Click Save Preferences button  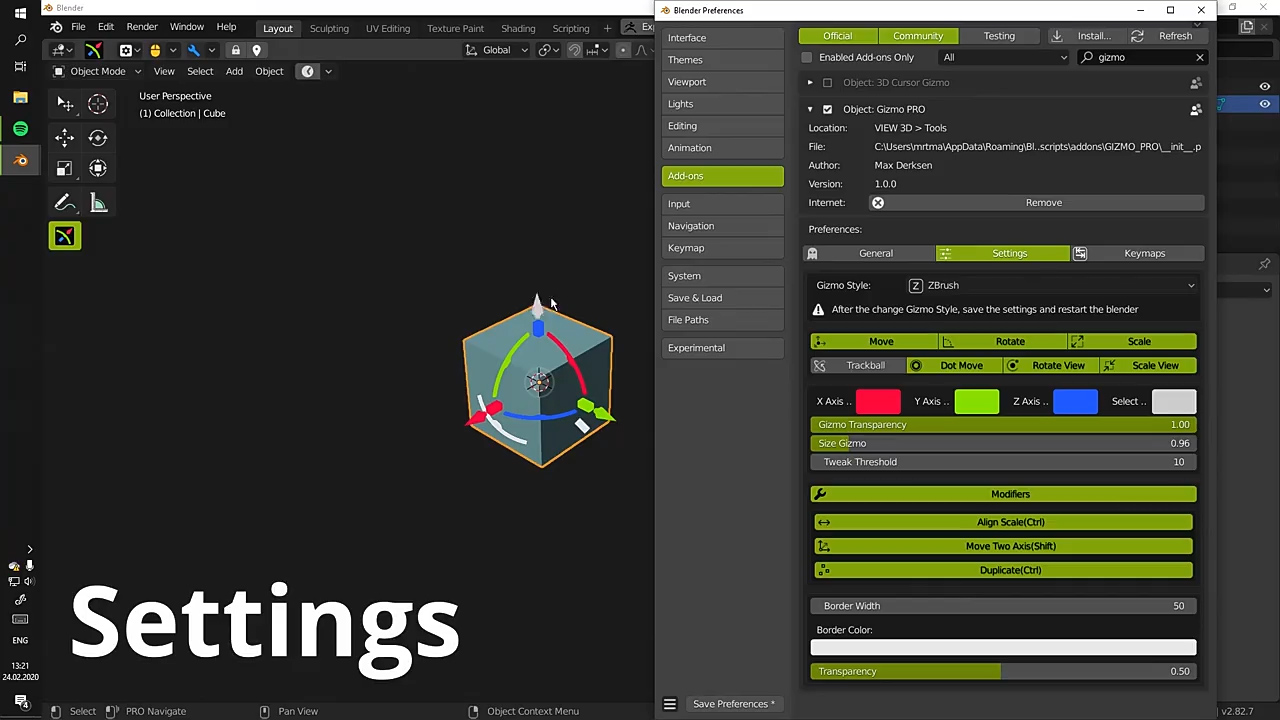click(734, 704)
